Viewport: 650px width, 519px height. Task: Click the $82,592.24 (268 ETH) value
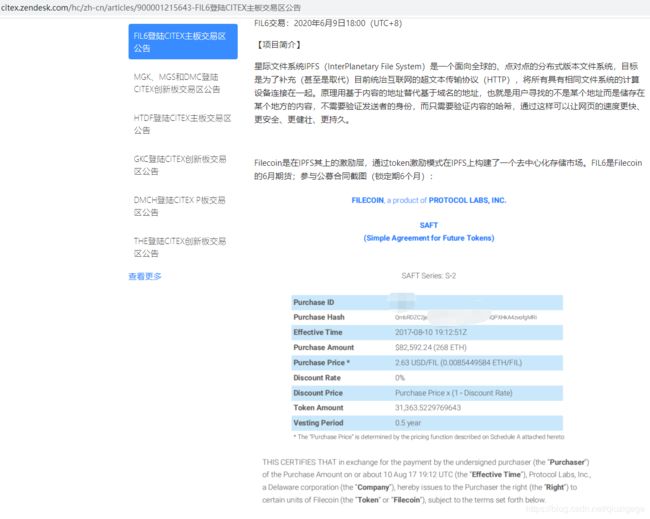pyautogui.click(x=431, y=347)
